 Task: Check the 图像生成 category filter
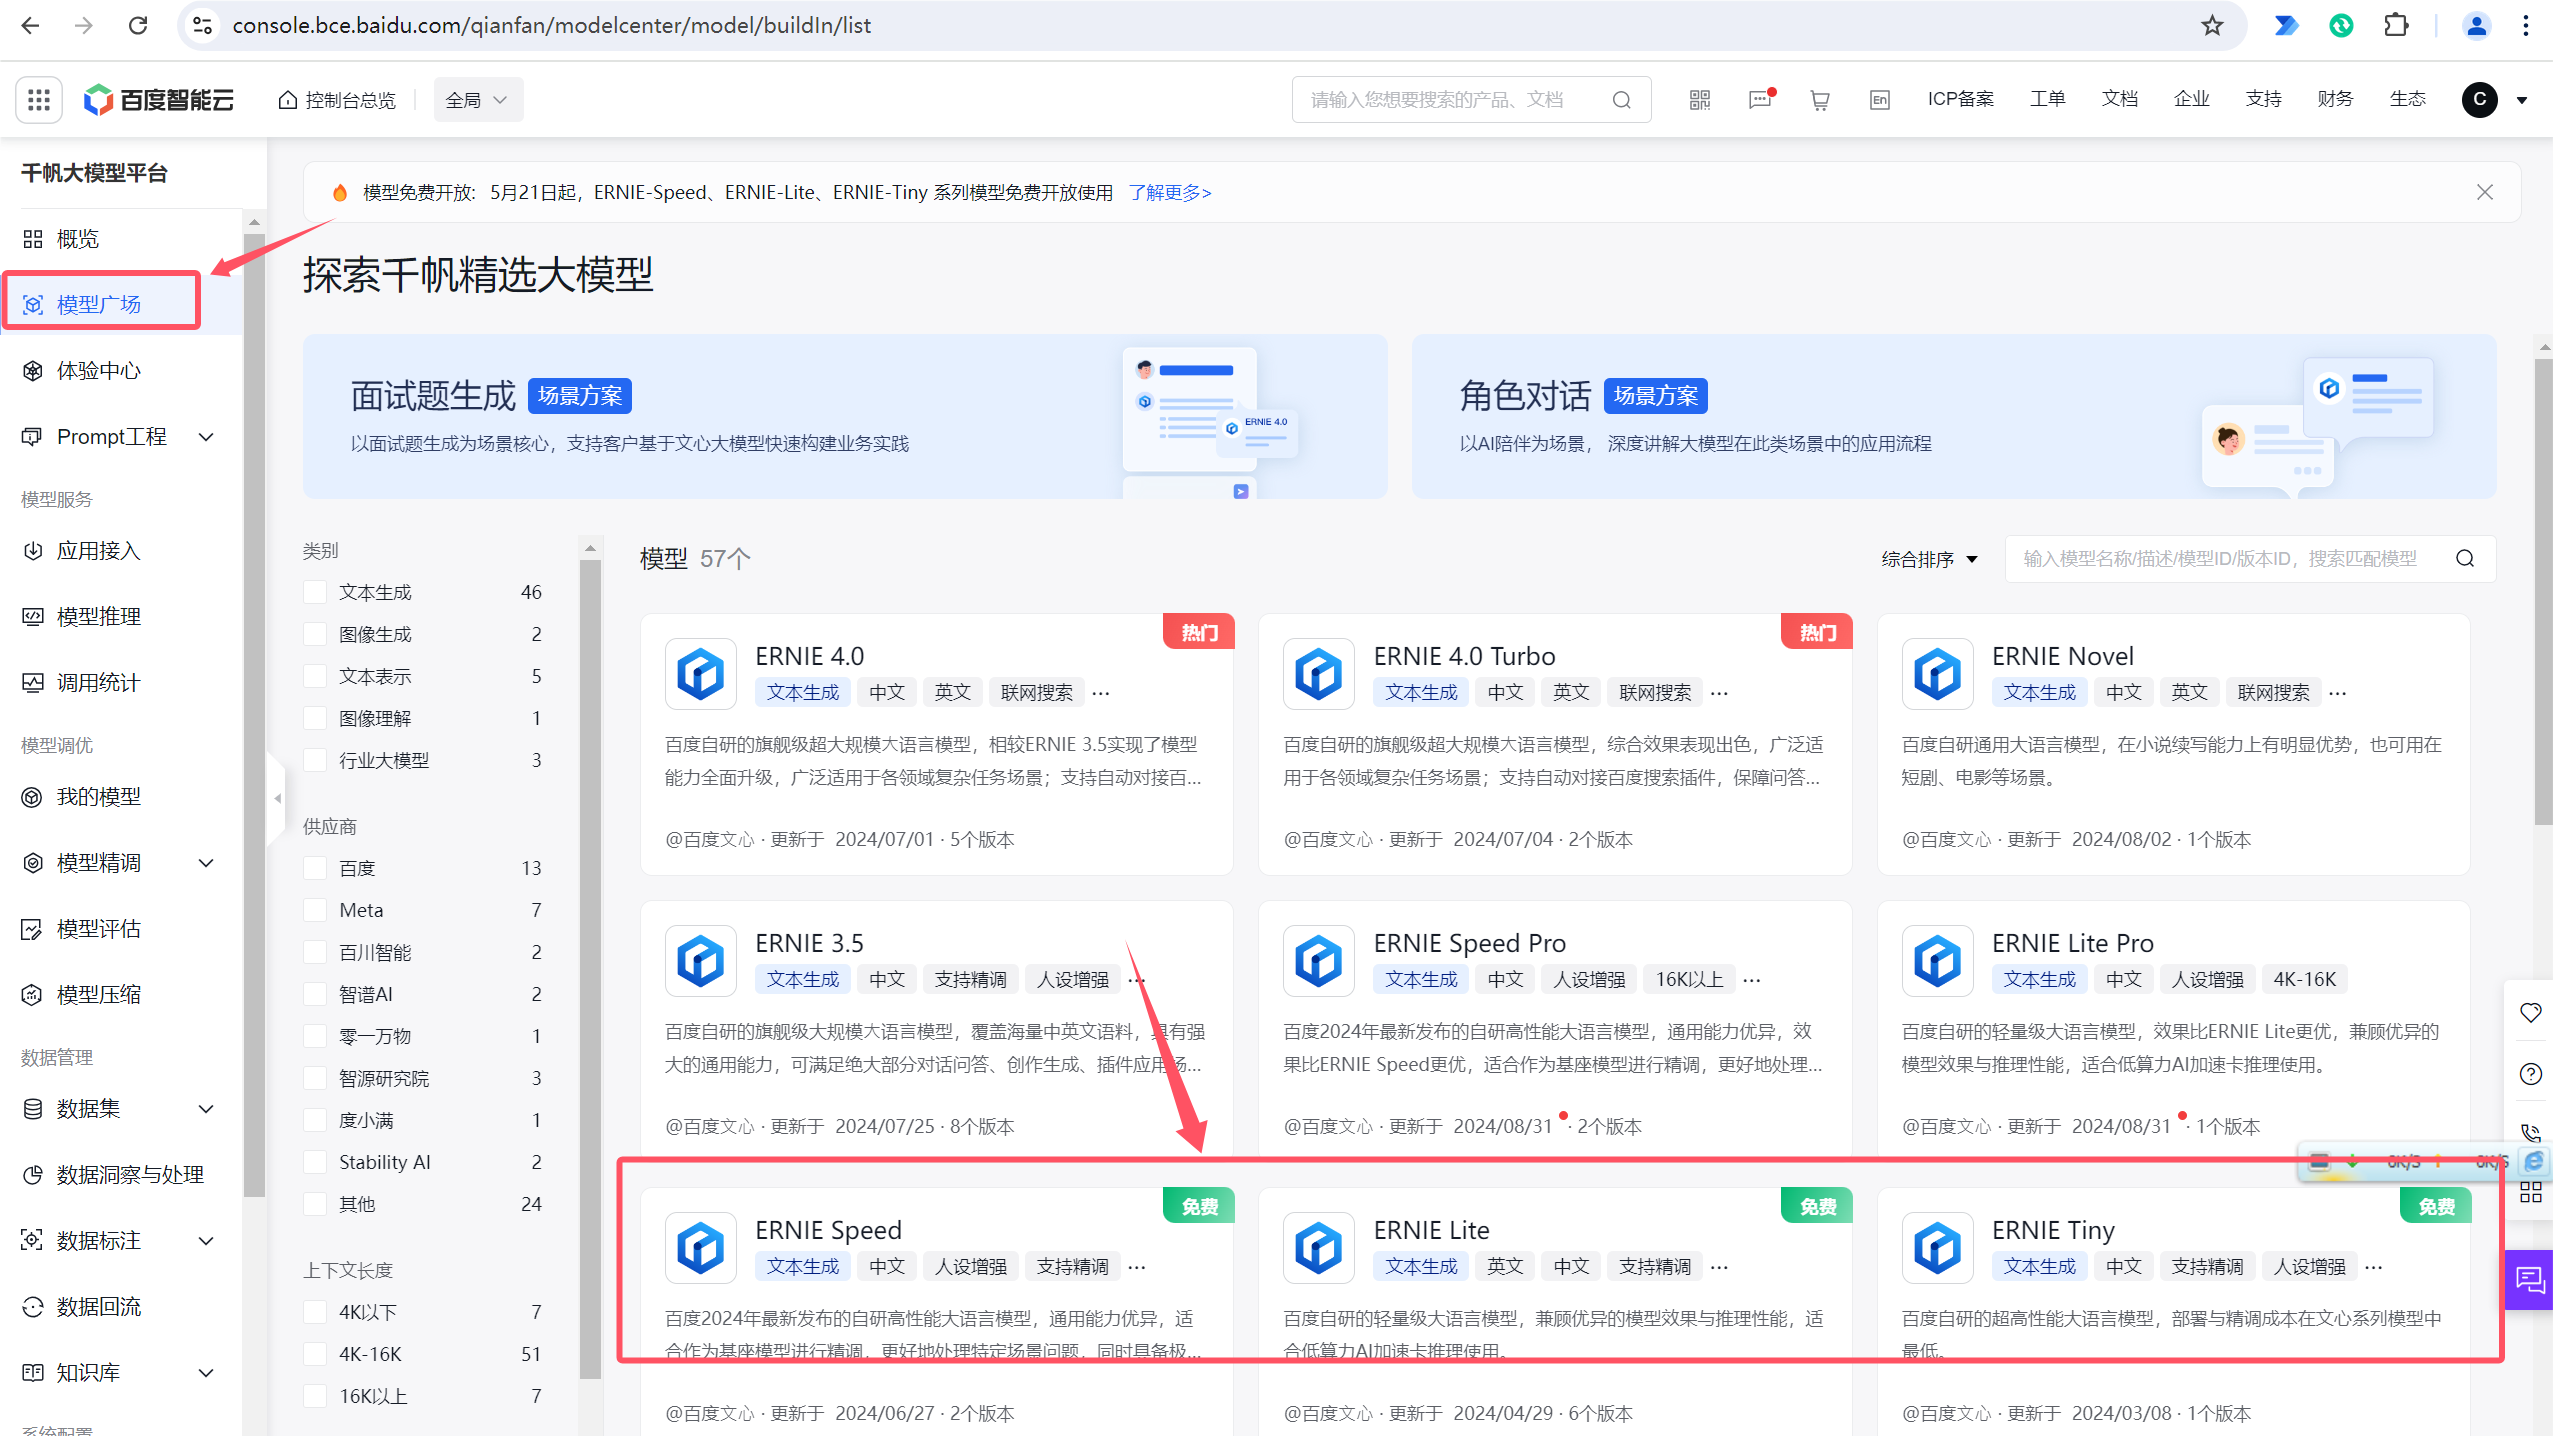pyautogui.click(x=315, y=634)
